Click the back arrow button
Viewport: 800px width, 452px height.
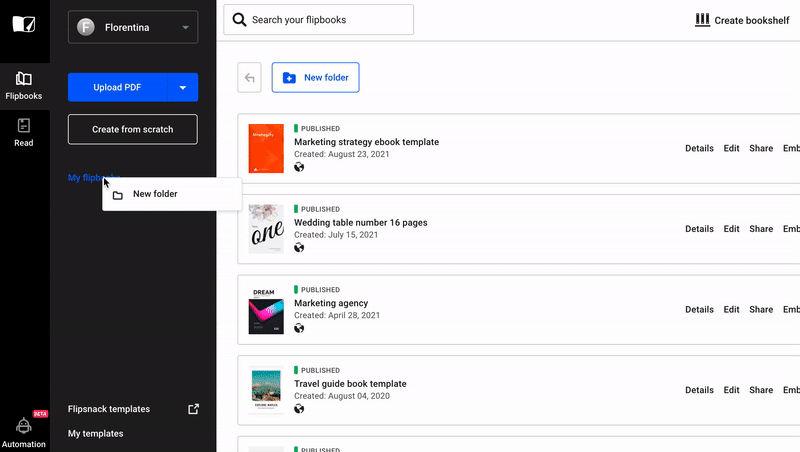[249, 78]
